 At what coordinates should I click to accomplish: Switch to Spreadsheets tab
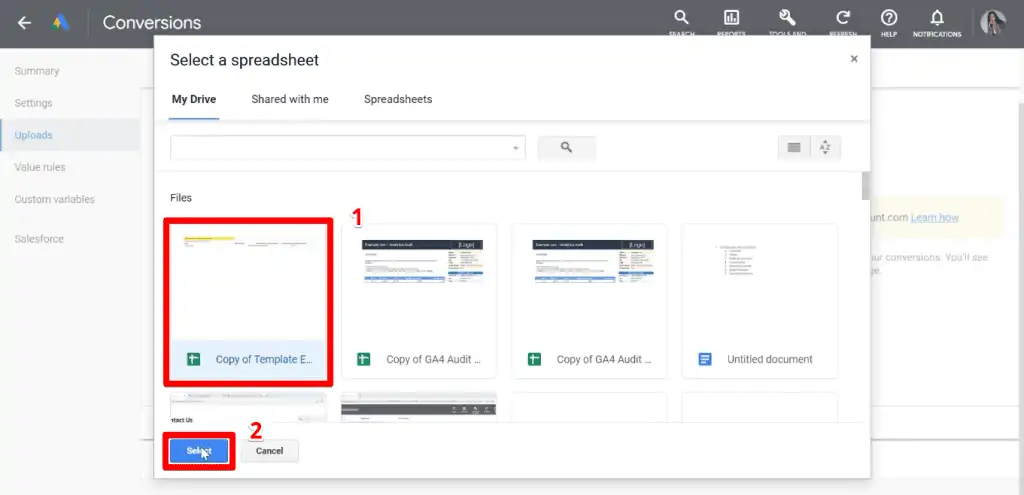click(x=398, y=99)
